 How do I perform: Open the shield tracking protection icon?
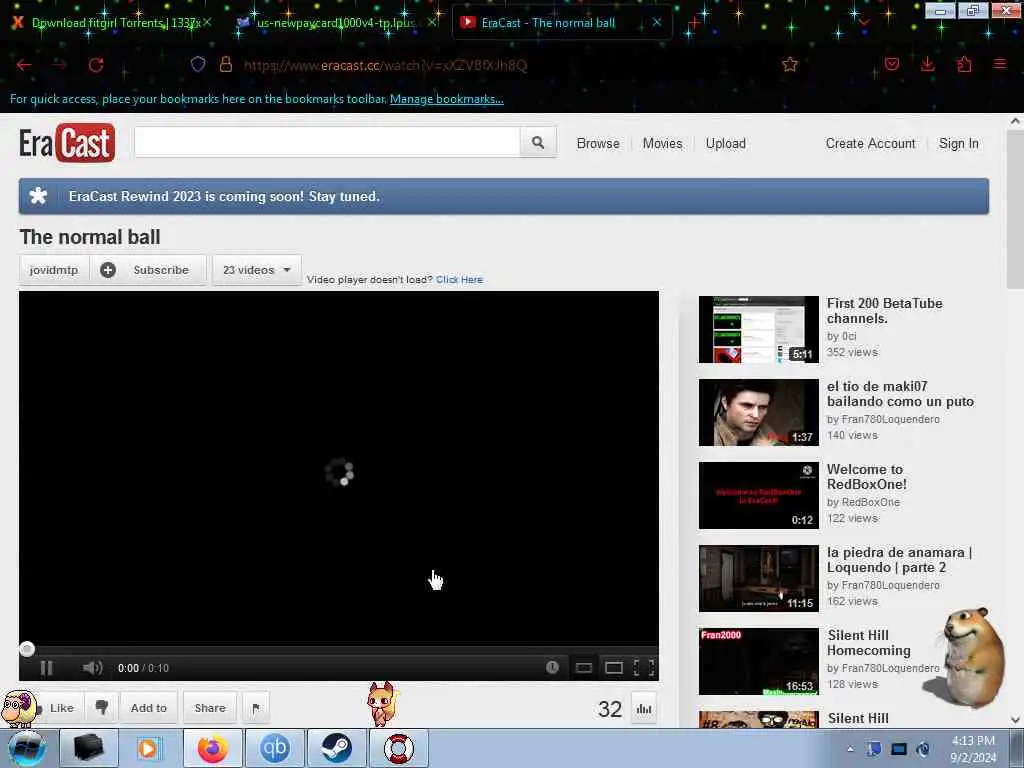click(x=198, y=64)
